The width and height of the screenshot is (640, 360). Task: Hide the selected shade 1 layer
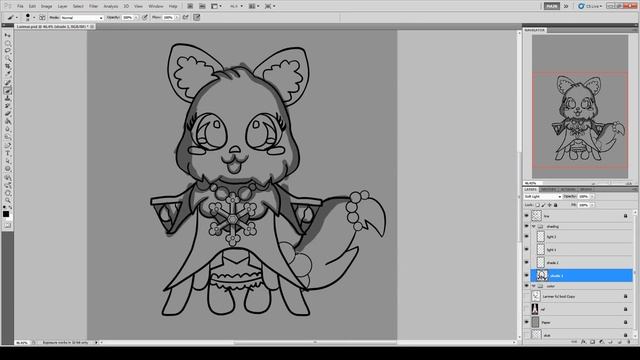(527, 276)
